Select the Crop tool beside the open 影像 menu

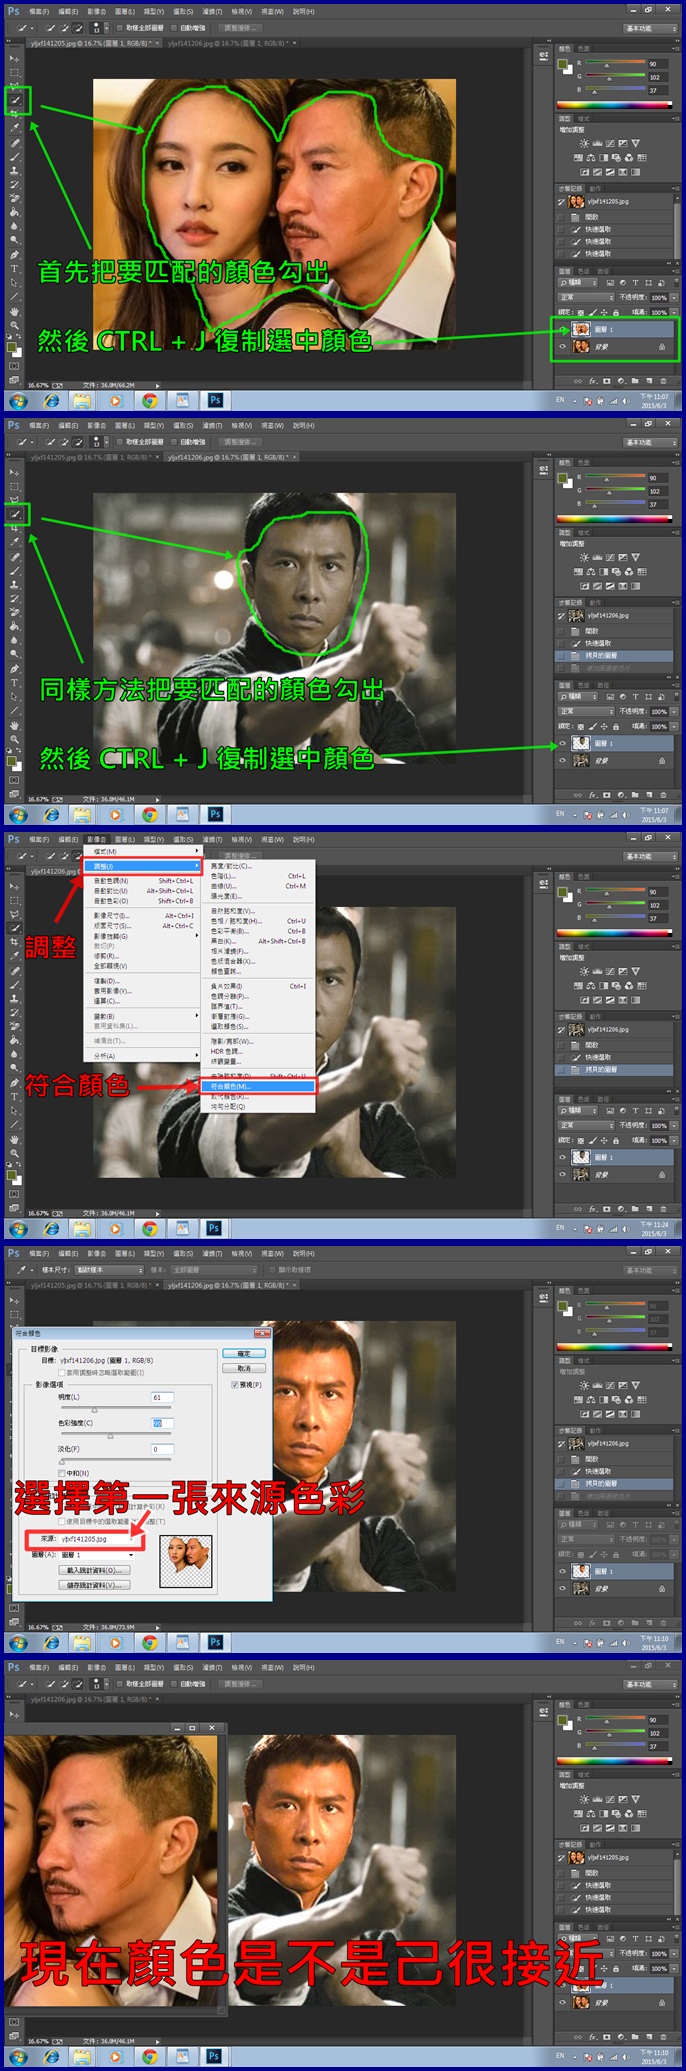click(14, 942)
